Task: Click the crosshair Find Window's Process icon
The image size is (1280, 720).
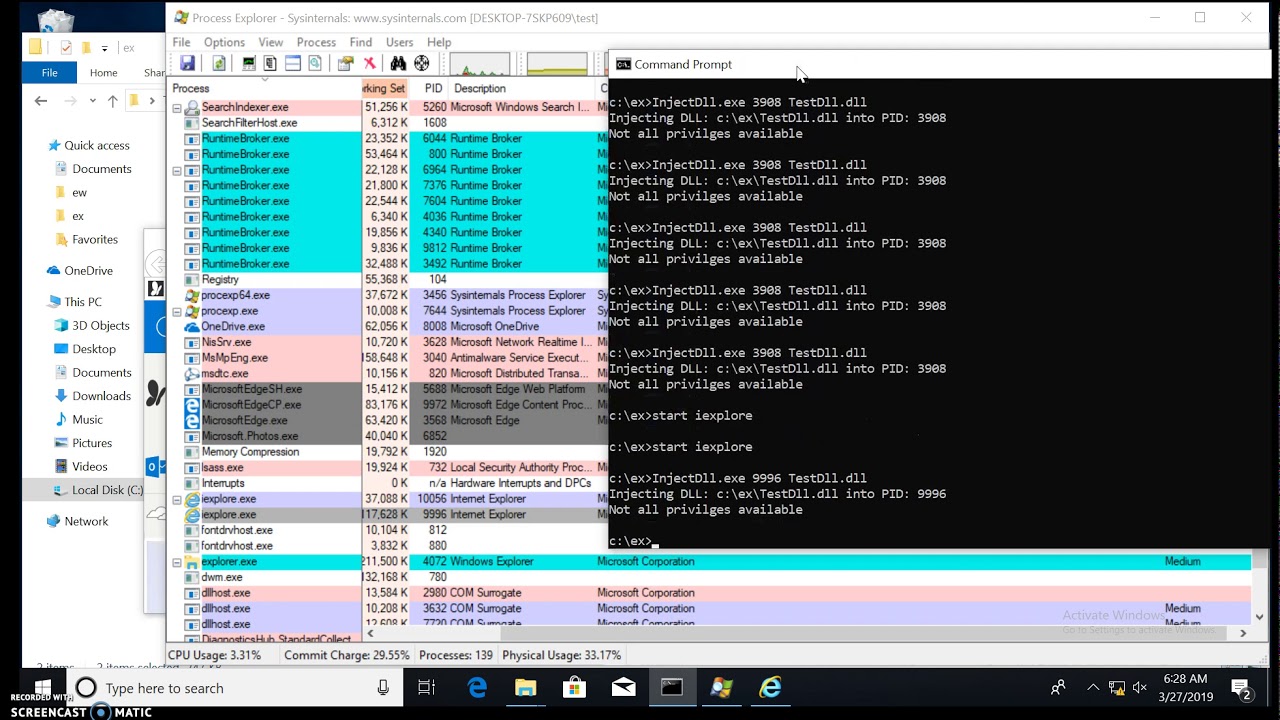Action: pyautogui.click(x=422, y=64)
